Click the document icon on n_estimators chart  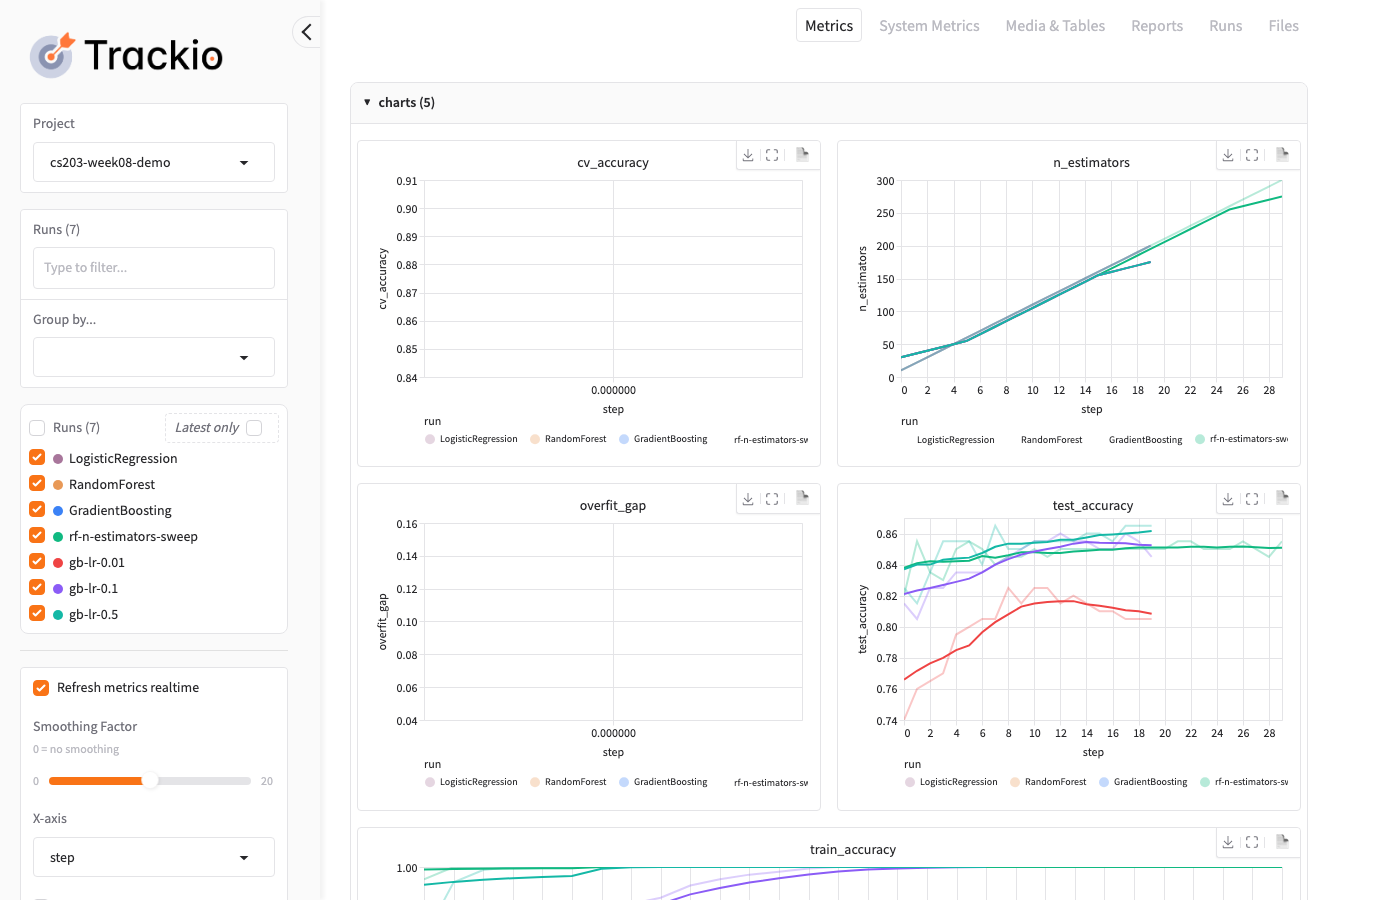[x=1282, y=155]
